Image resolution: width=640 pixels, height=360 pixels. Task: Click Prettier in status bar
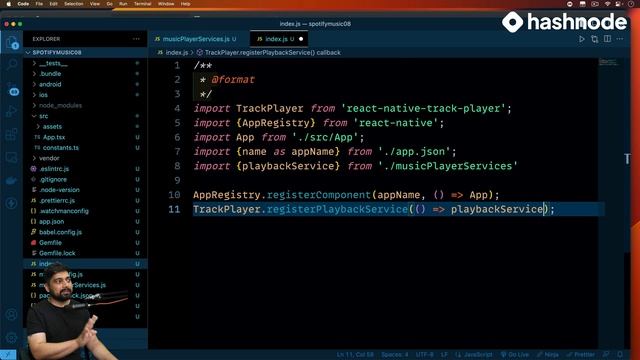tap(582, 354)
